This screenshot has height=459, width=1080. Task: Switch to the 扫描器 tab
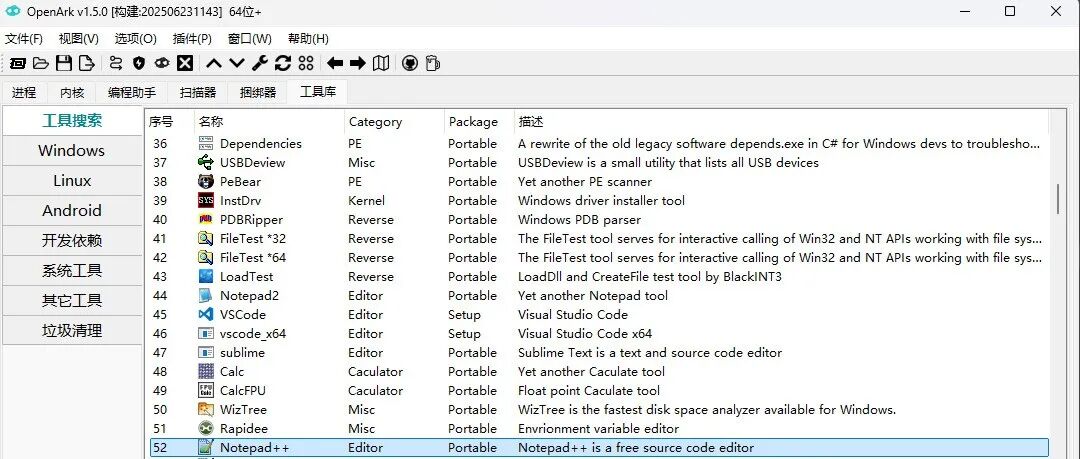[198, 92]
